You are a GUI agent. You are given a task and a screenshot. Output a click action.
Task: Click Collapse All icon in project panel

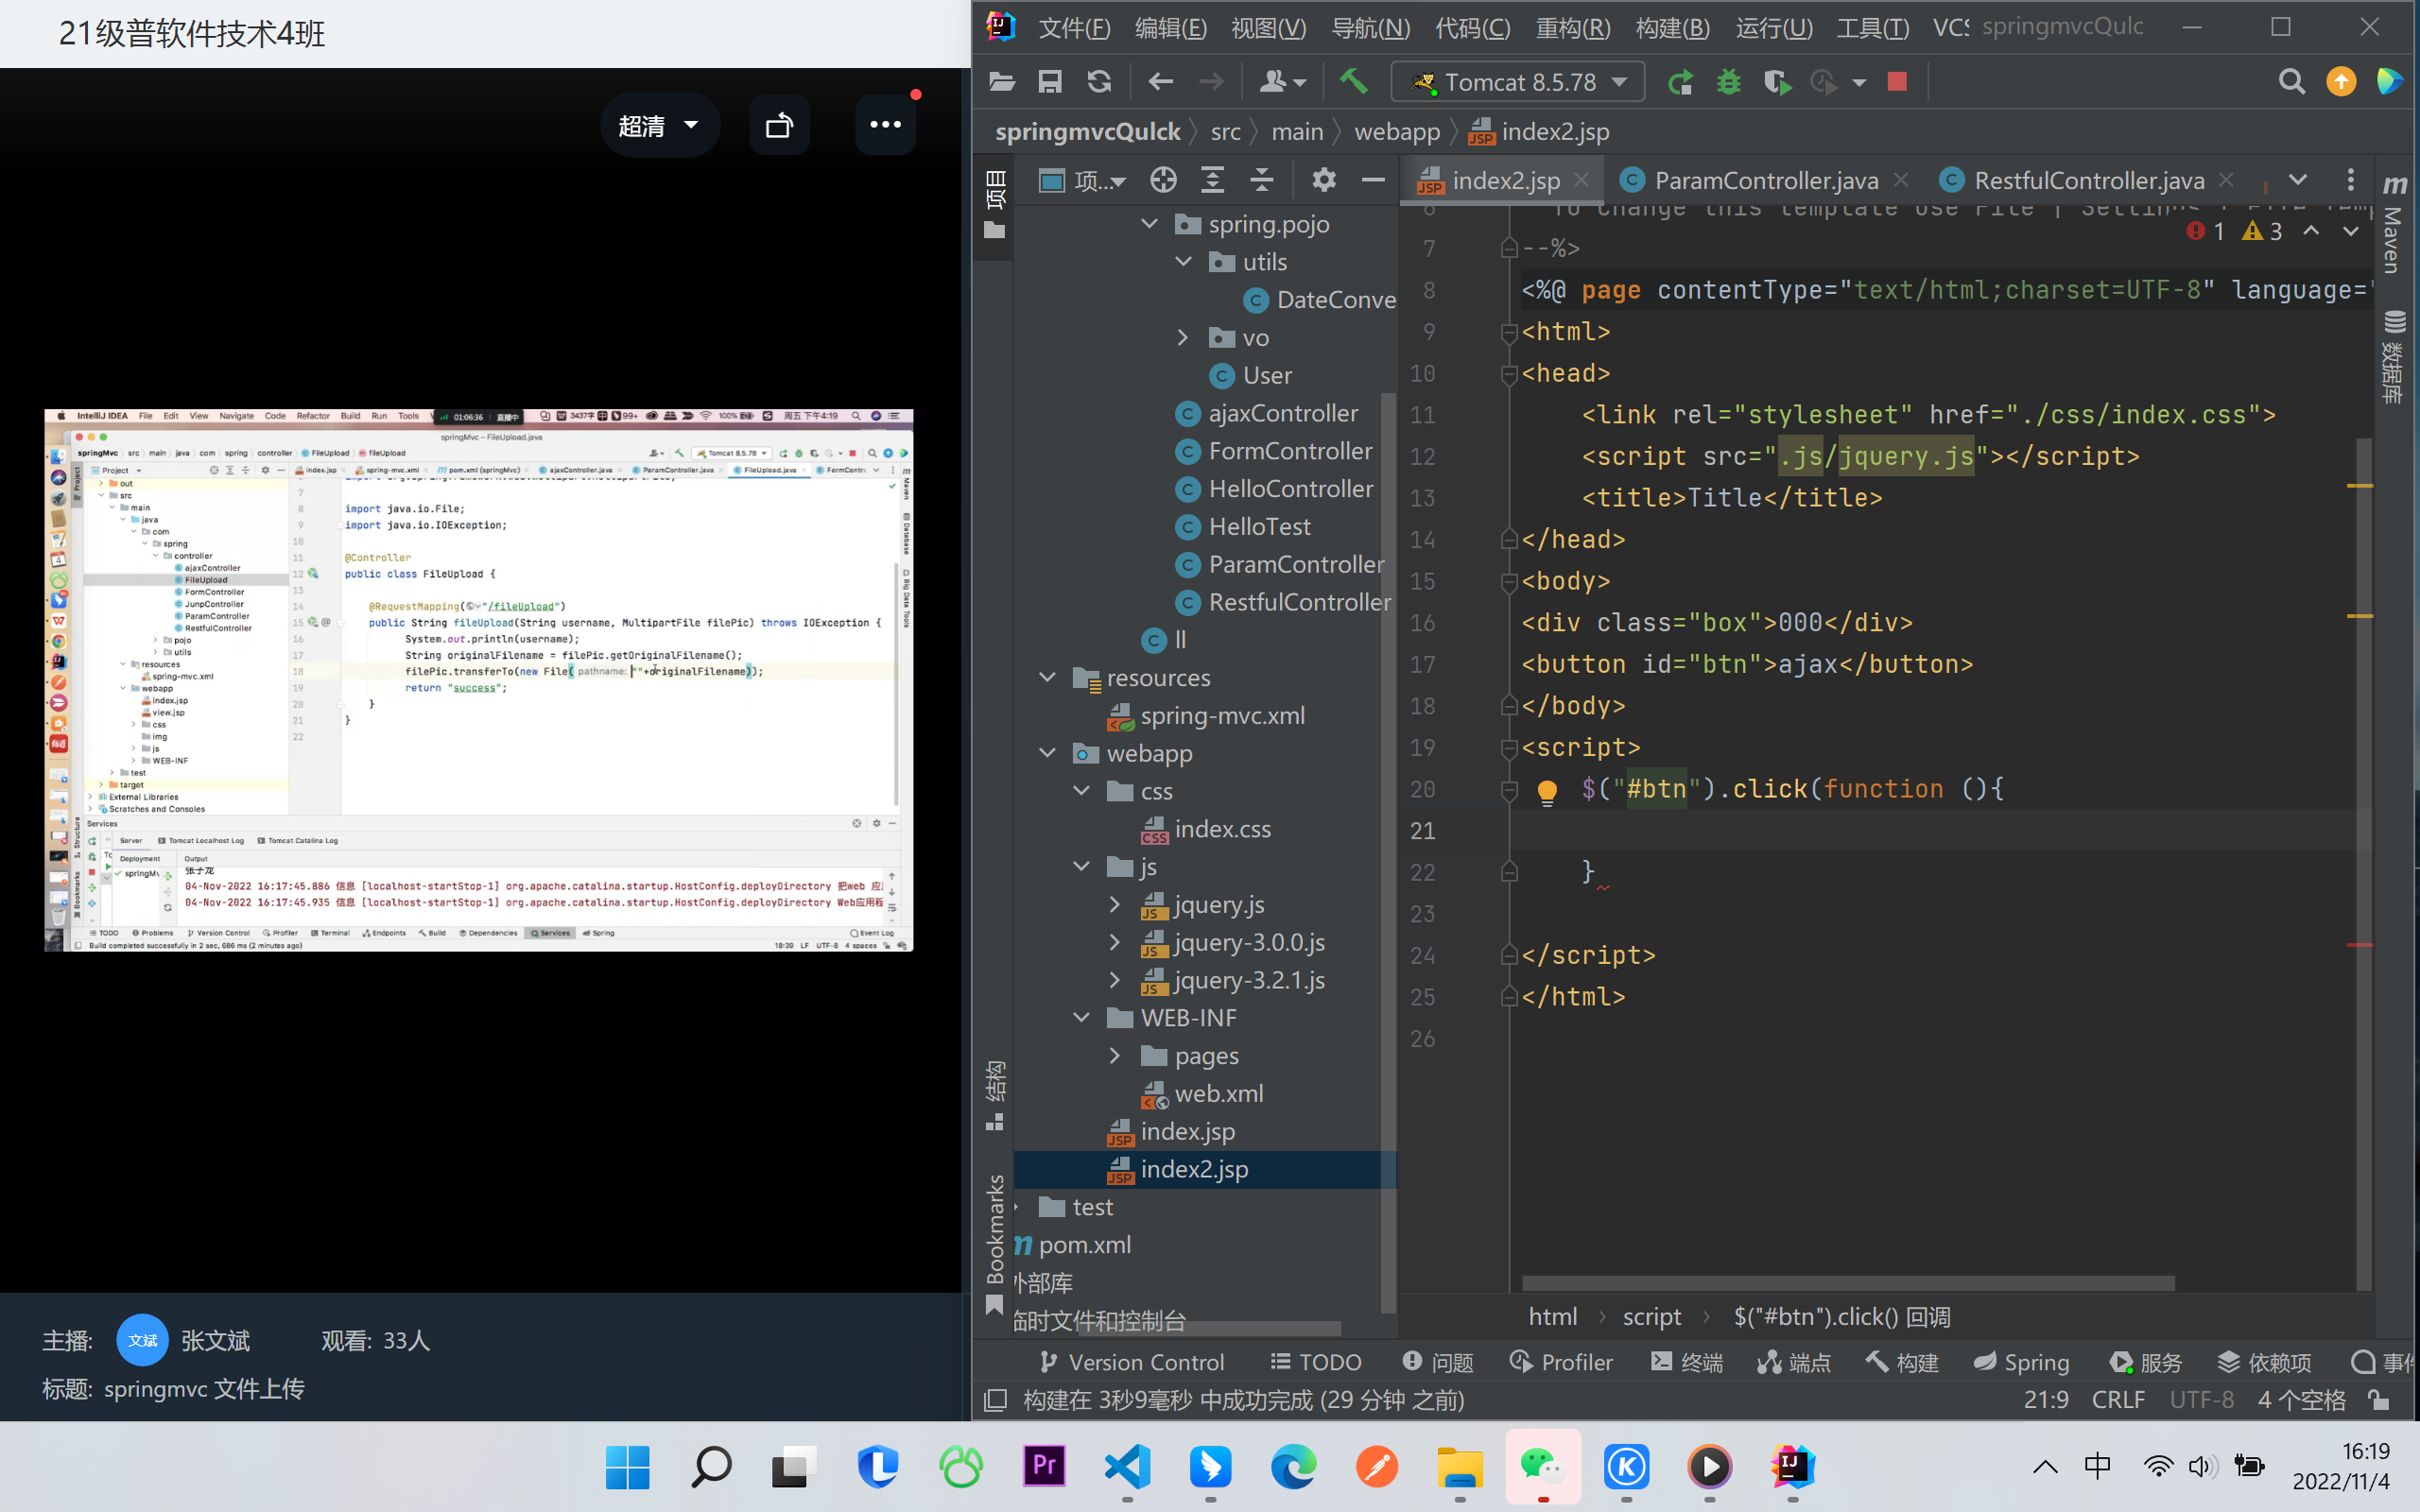point(1261,180)
